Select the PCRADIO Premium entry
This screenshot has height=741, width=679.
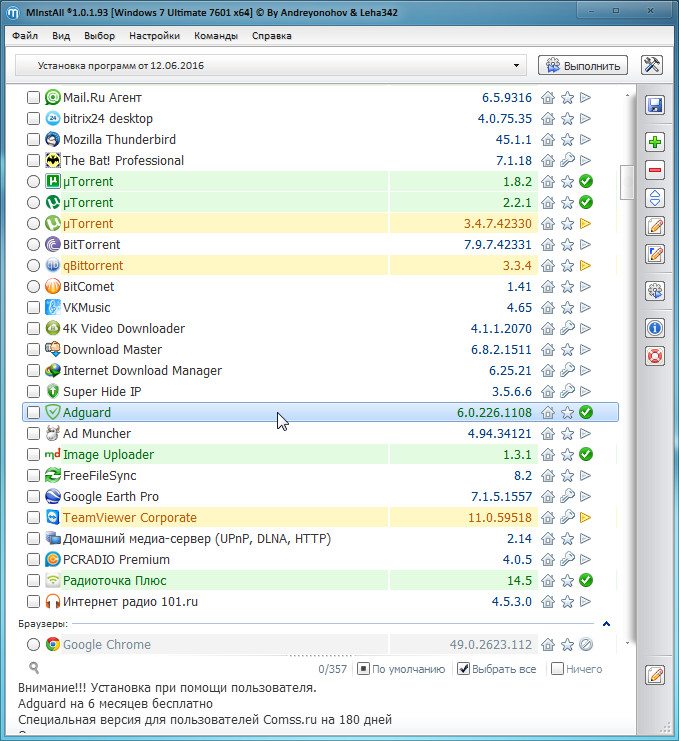pyautogui.click(x=320, y=560)
